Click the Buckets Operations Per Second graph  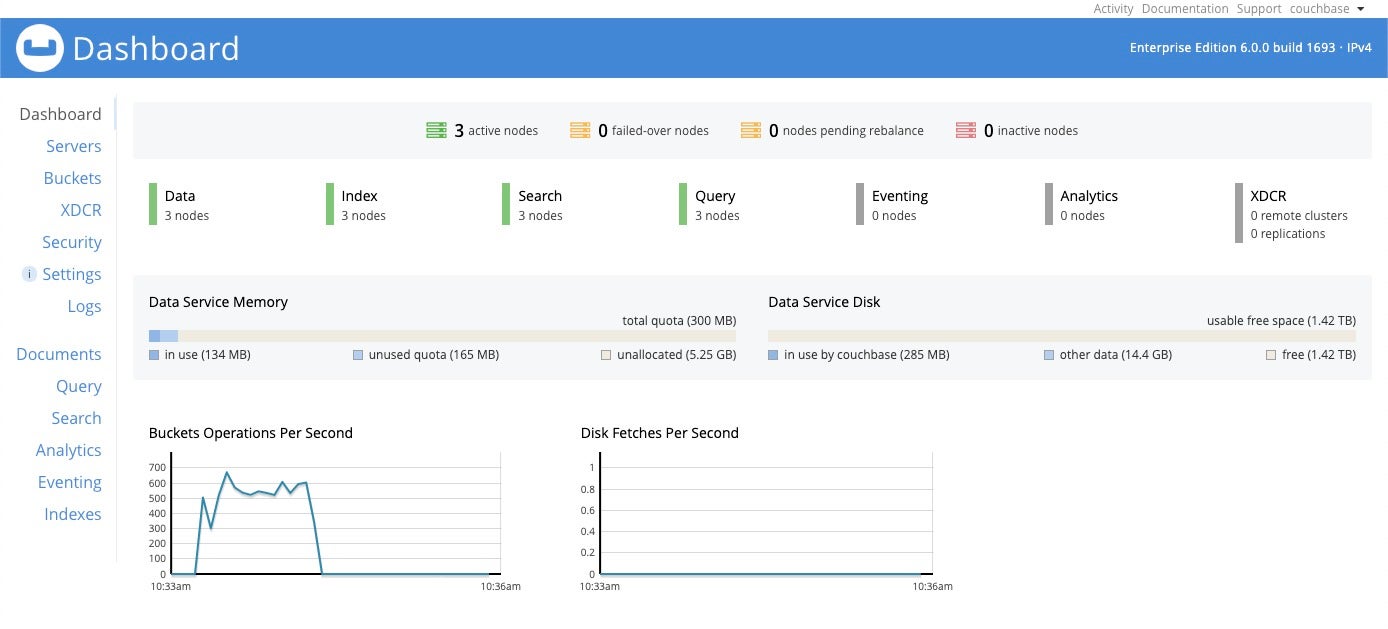click(335, 513)
